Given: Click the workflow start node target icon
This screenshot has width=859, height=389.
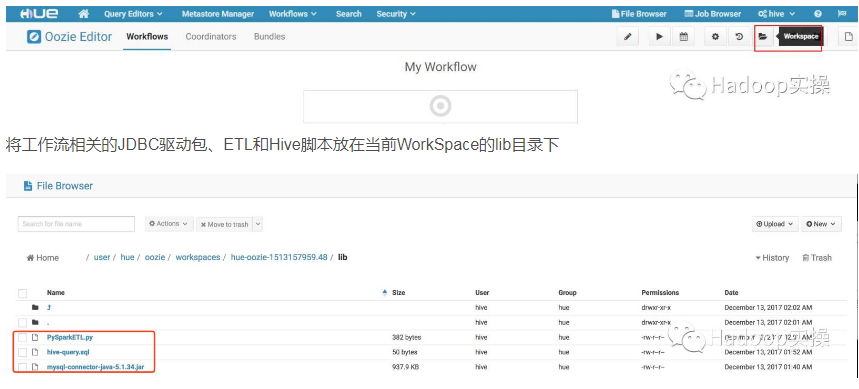Looking at the screenshot, I should pyautogui.click(x=440, y=106).
